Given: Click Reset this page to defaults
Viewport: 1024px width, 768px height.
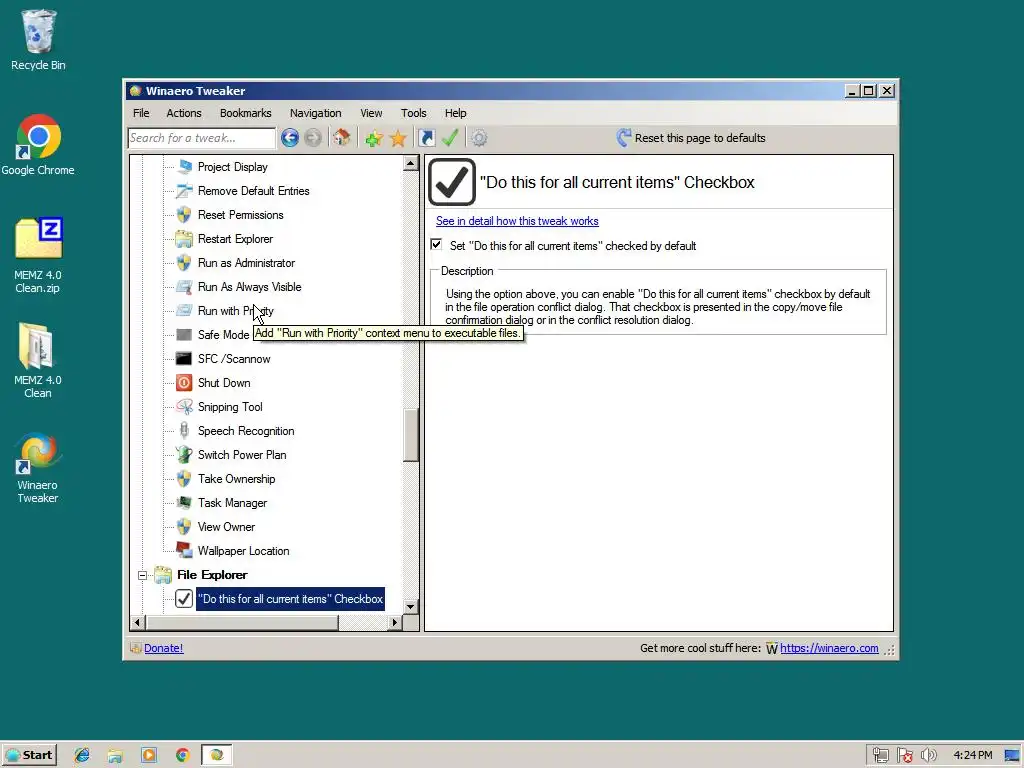Looking at the screenshot, I should [x=691, y=138].
